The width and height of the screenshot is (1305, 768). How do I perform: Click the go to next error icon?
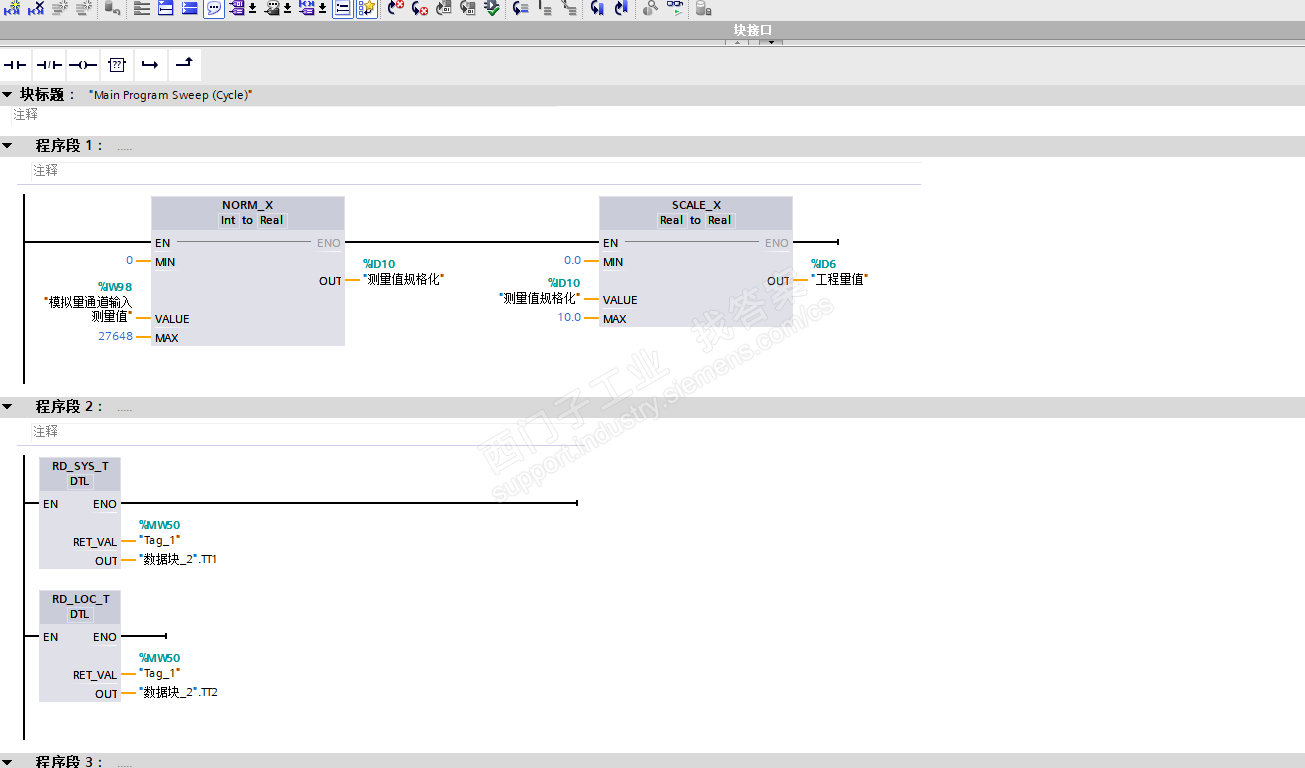point(420,8)
